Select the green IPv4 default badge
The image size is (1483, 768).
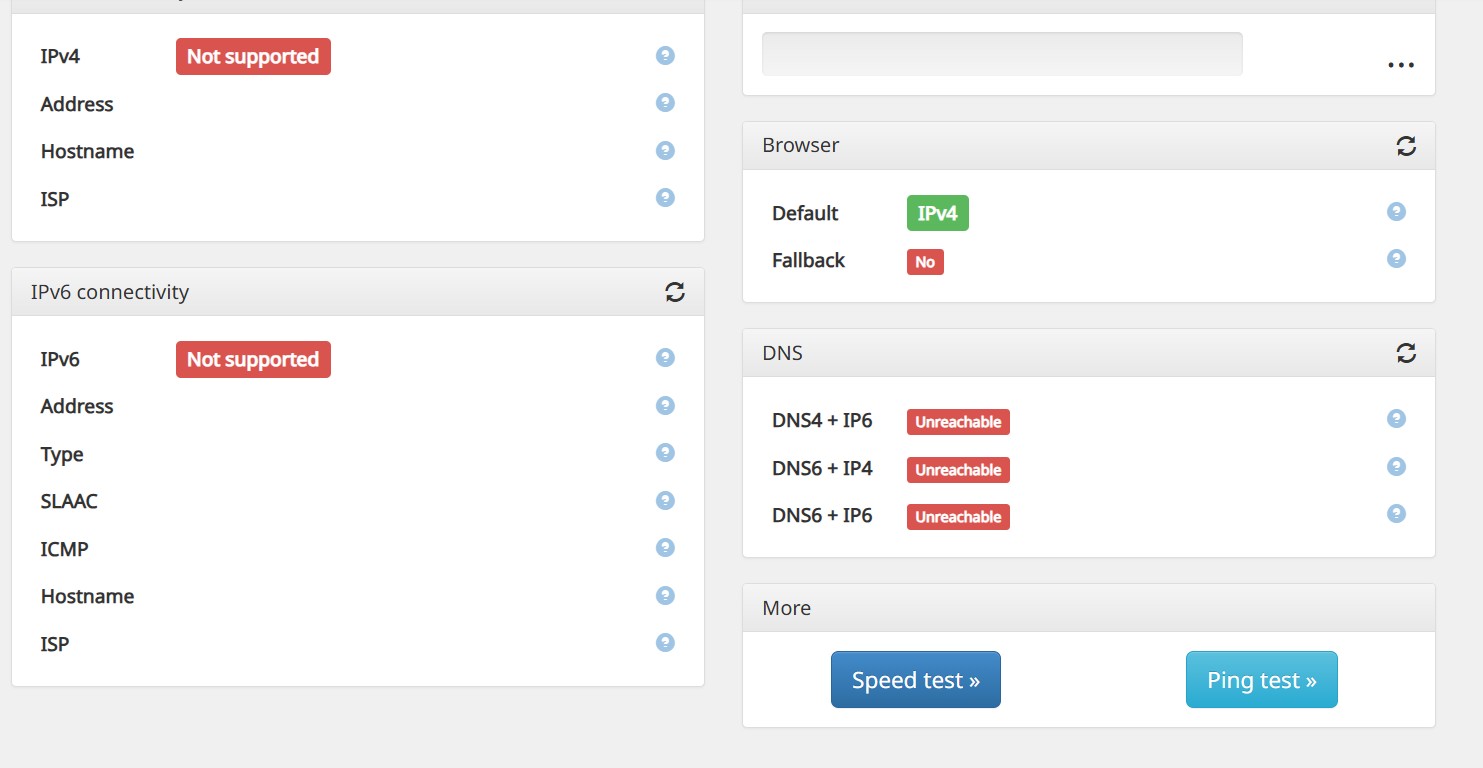pos(937,214)
